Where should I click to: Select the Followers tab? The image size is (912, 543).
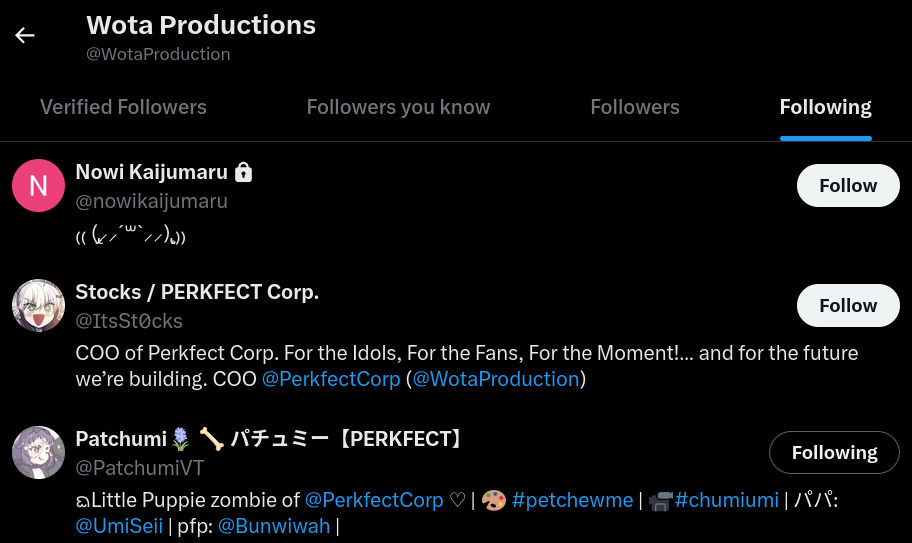(x=634, y=107)
